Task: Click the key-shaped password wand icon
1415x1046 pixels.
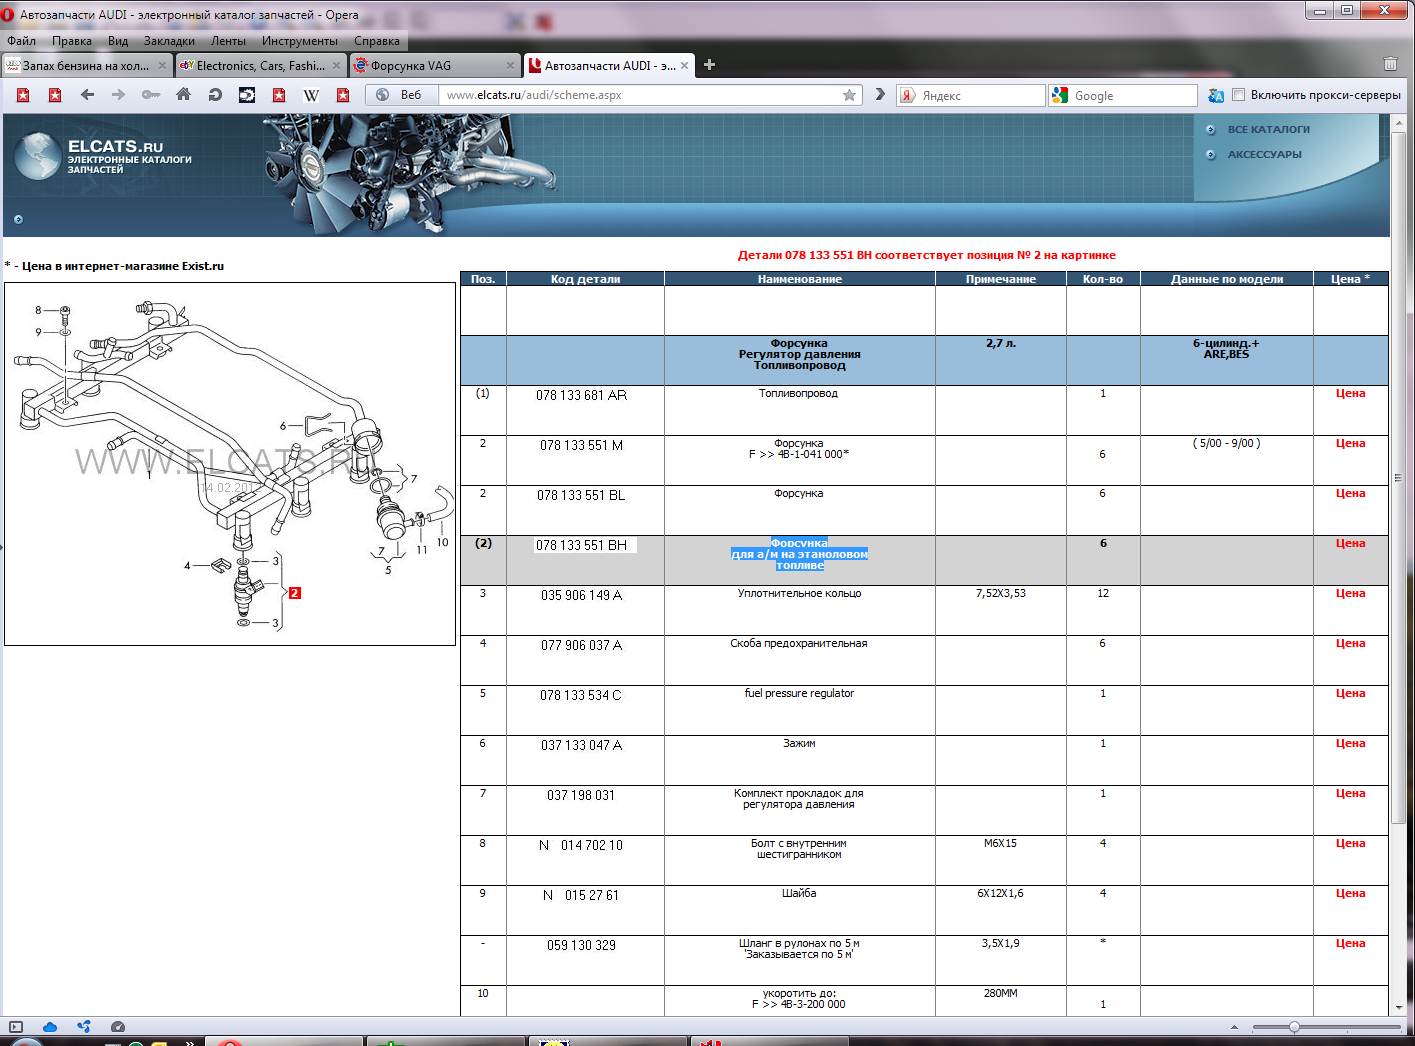Action: click(x=151, y=95)
